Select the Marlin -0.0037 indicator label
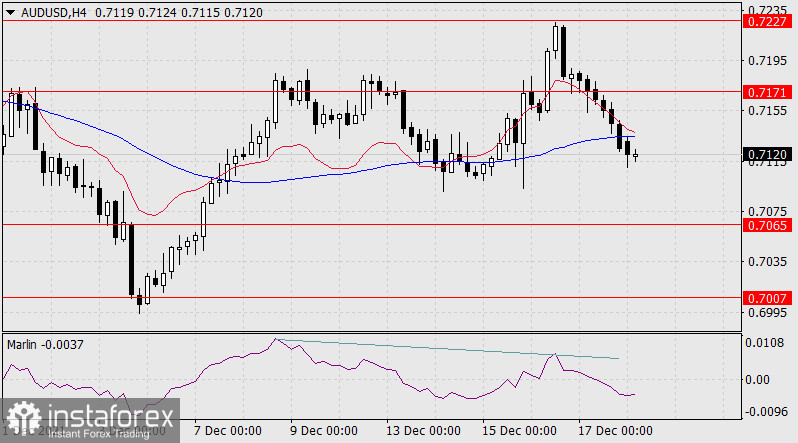 [45, 345]
